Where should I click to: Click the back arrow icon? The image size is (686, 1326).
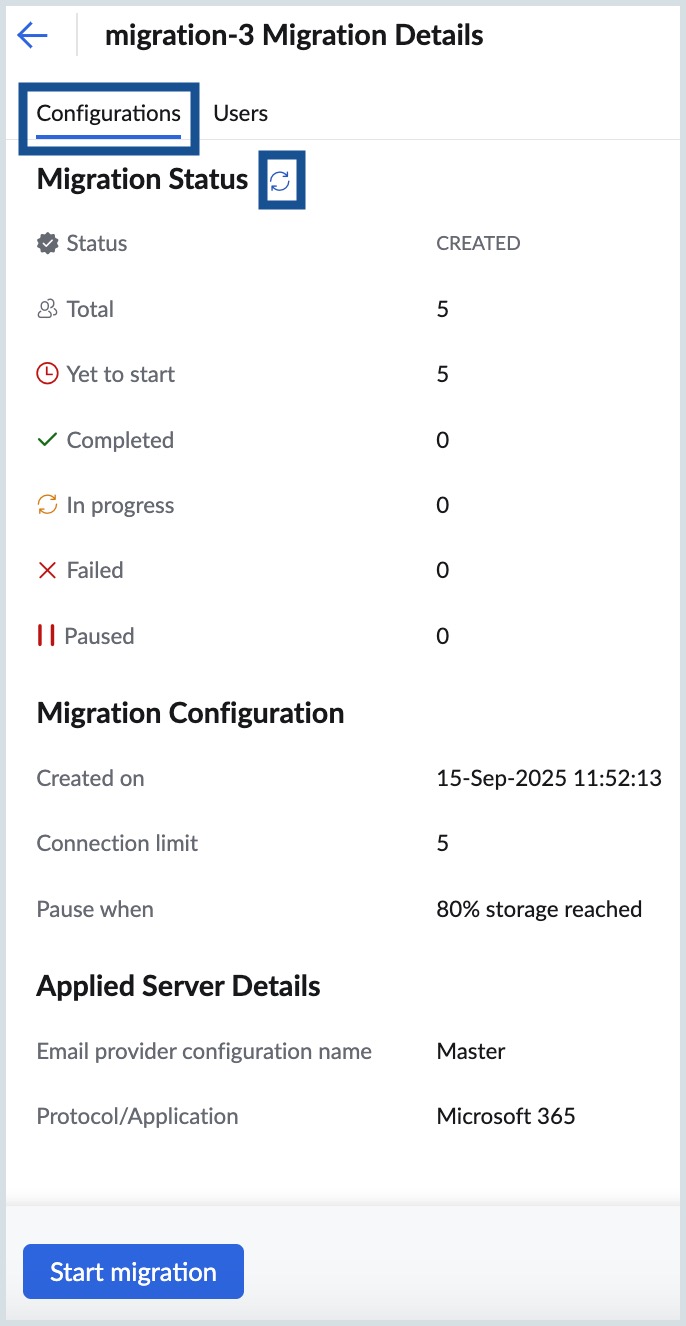32,36
